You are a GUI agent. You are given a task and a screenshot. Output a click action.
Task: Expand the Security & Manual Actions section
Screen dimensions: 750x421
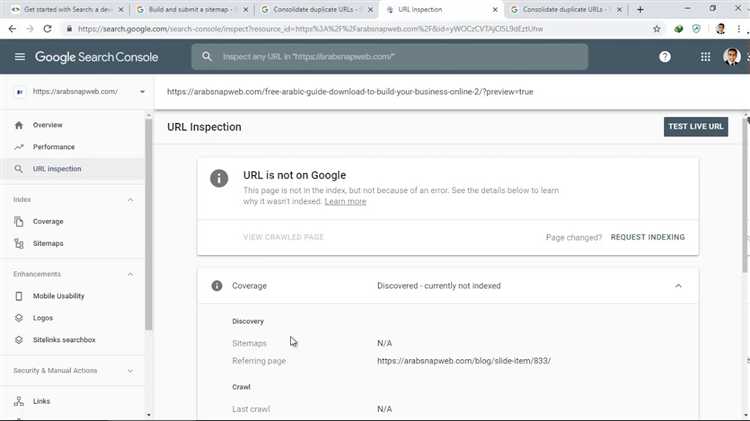pyautogui.click(x=130, y=371)
